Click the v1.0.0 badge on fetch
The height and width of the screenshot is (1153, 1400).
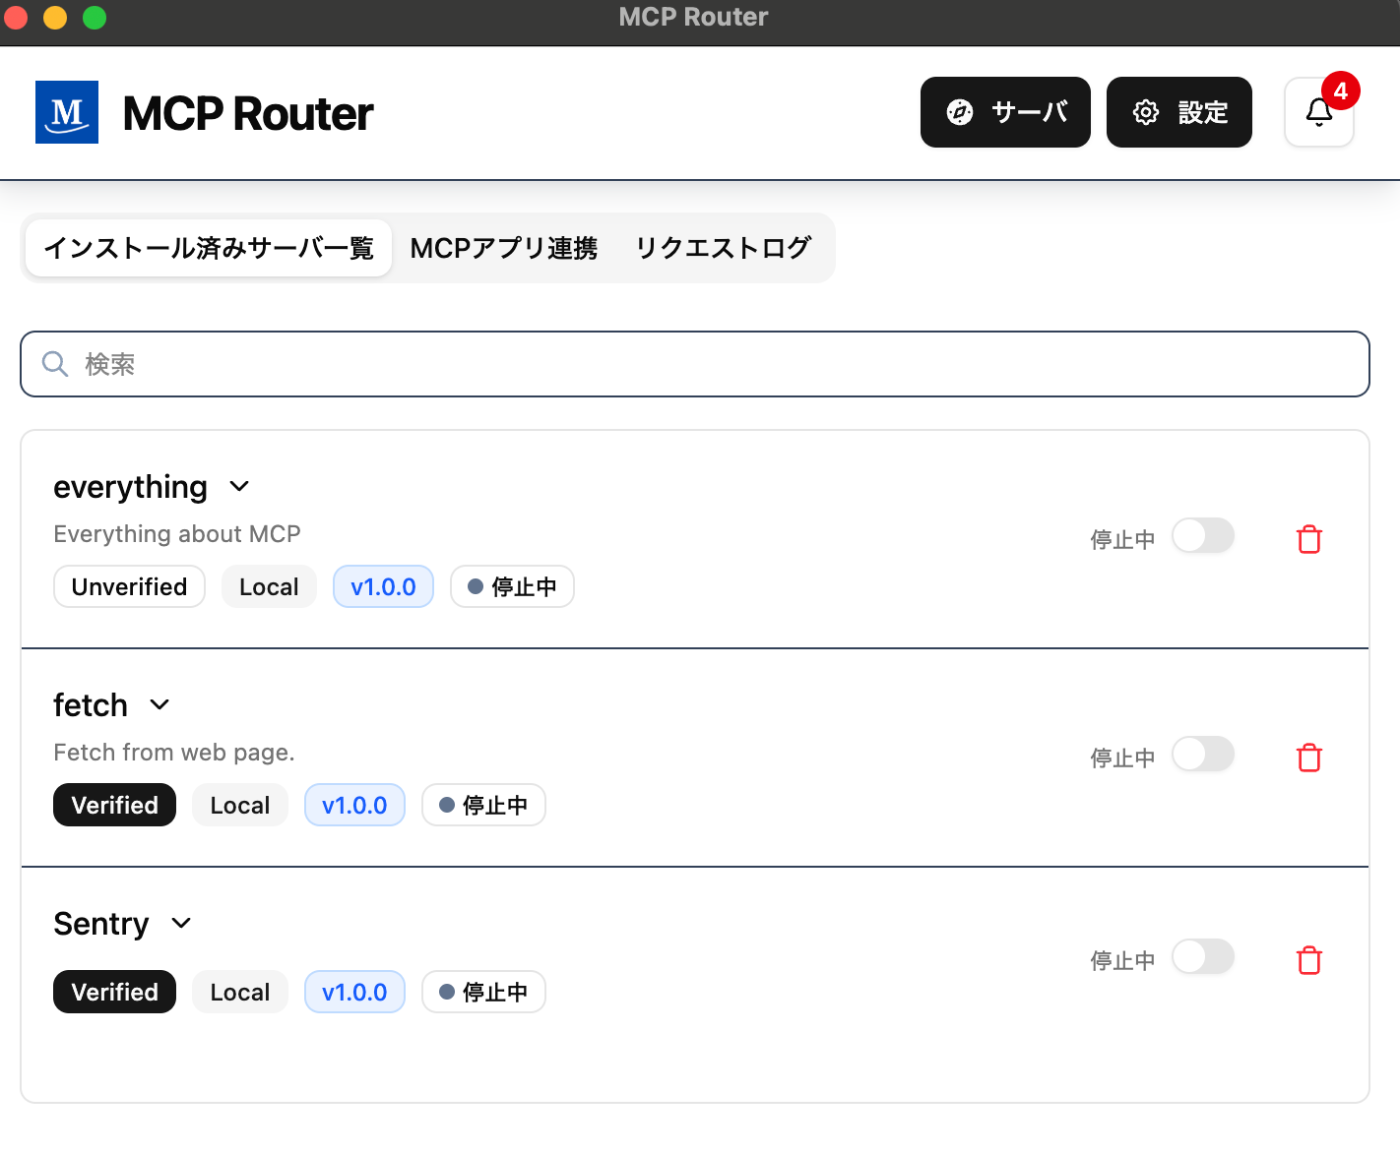pos(355,805)
